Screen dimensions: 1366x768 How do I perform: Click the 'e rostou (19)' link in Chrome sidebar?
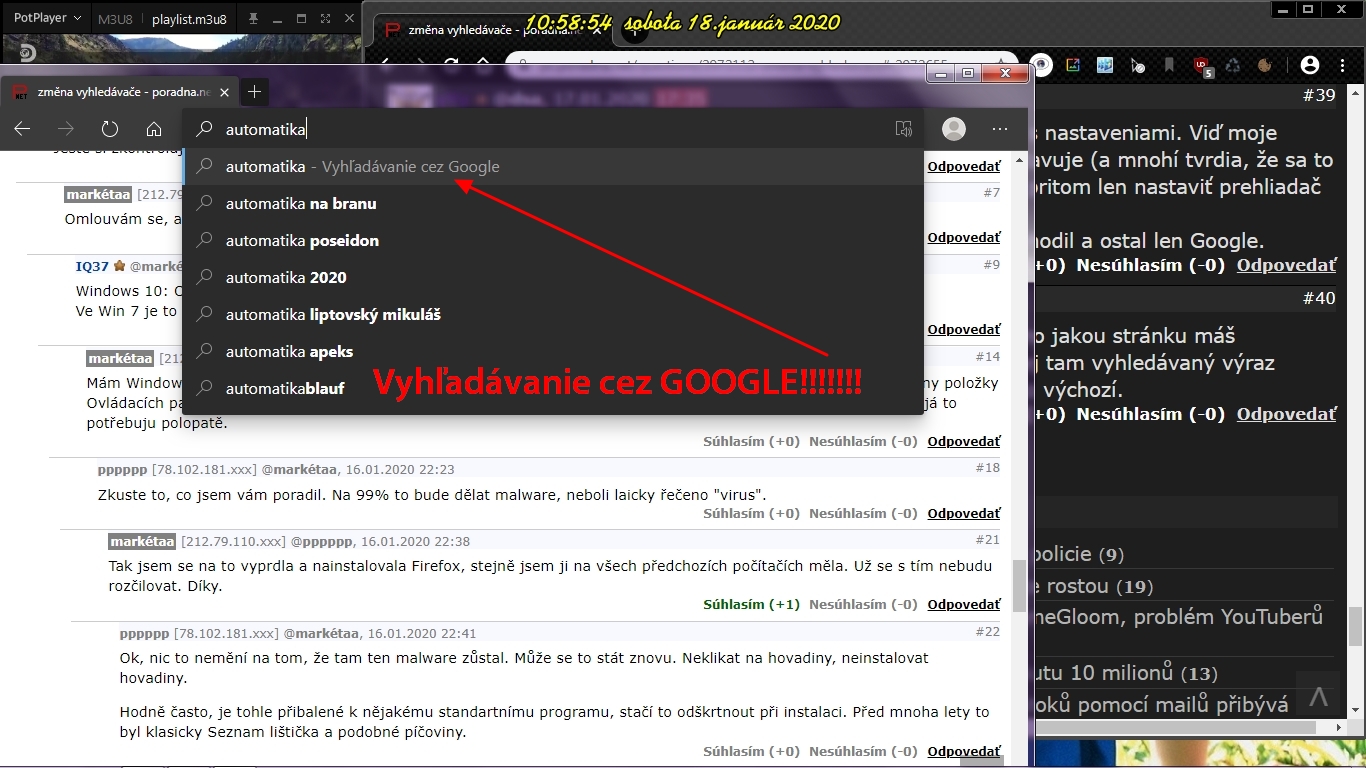[1096, 587]
